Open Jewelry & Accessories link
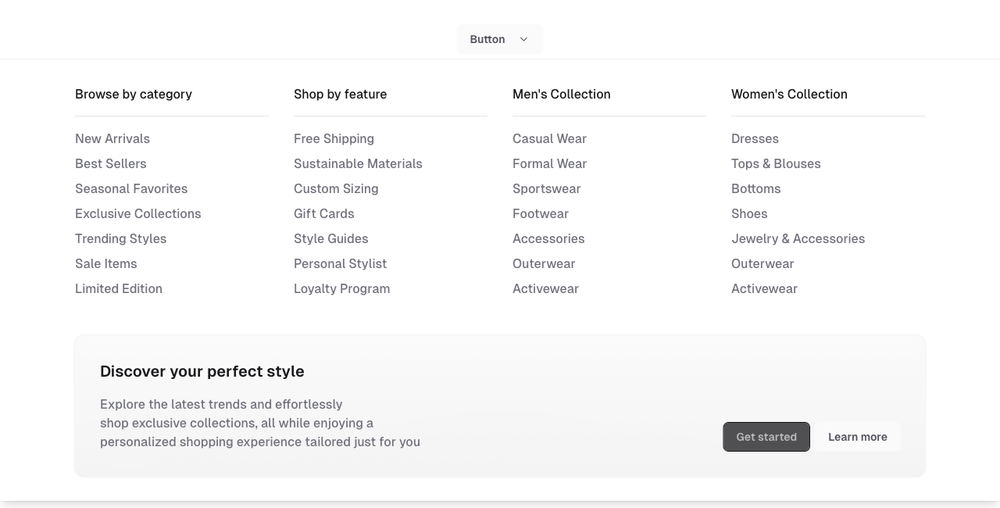This screenshot has width=1000, height=508. coord(798,239)
